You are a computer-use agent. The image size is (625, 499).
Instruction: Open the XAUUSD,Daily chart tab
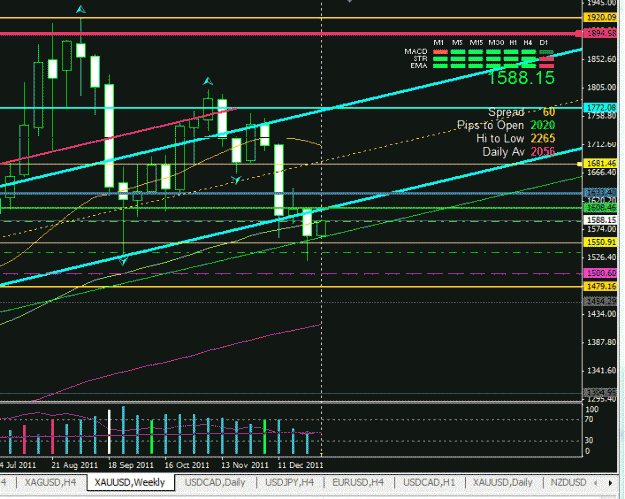coord(503,483)
